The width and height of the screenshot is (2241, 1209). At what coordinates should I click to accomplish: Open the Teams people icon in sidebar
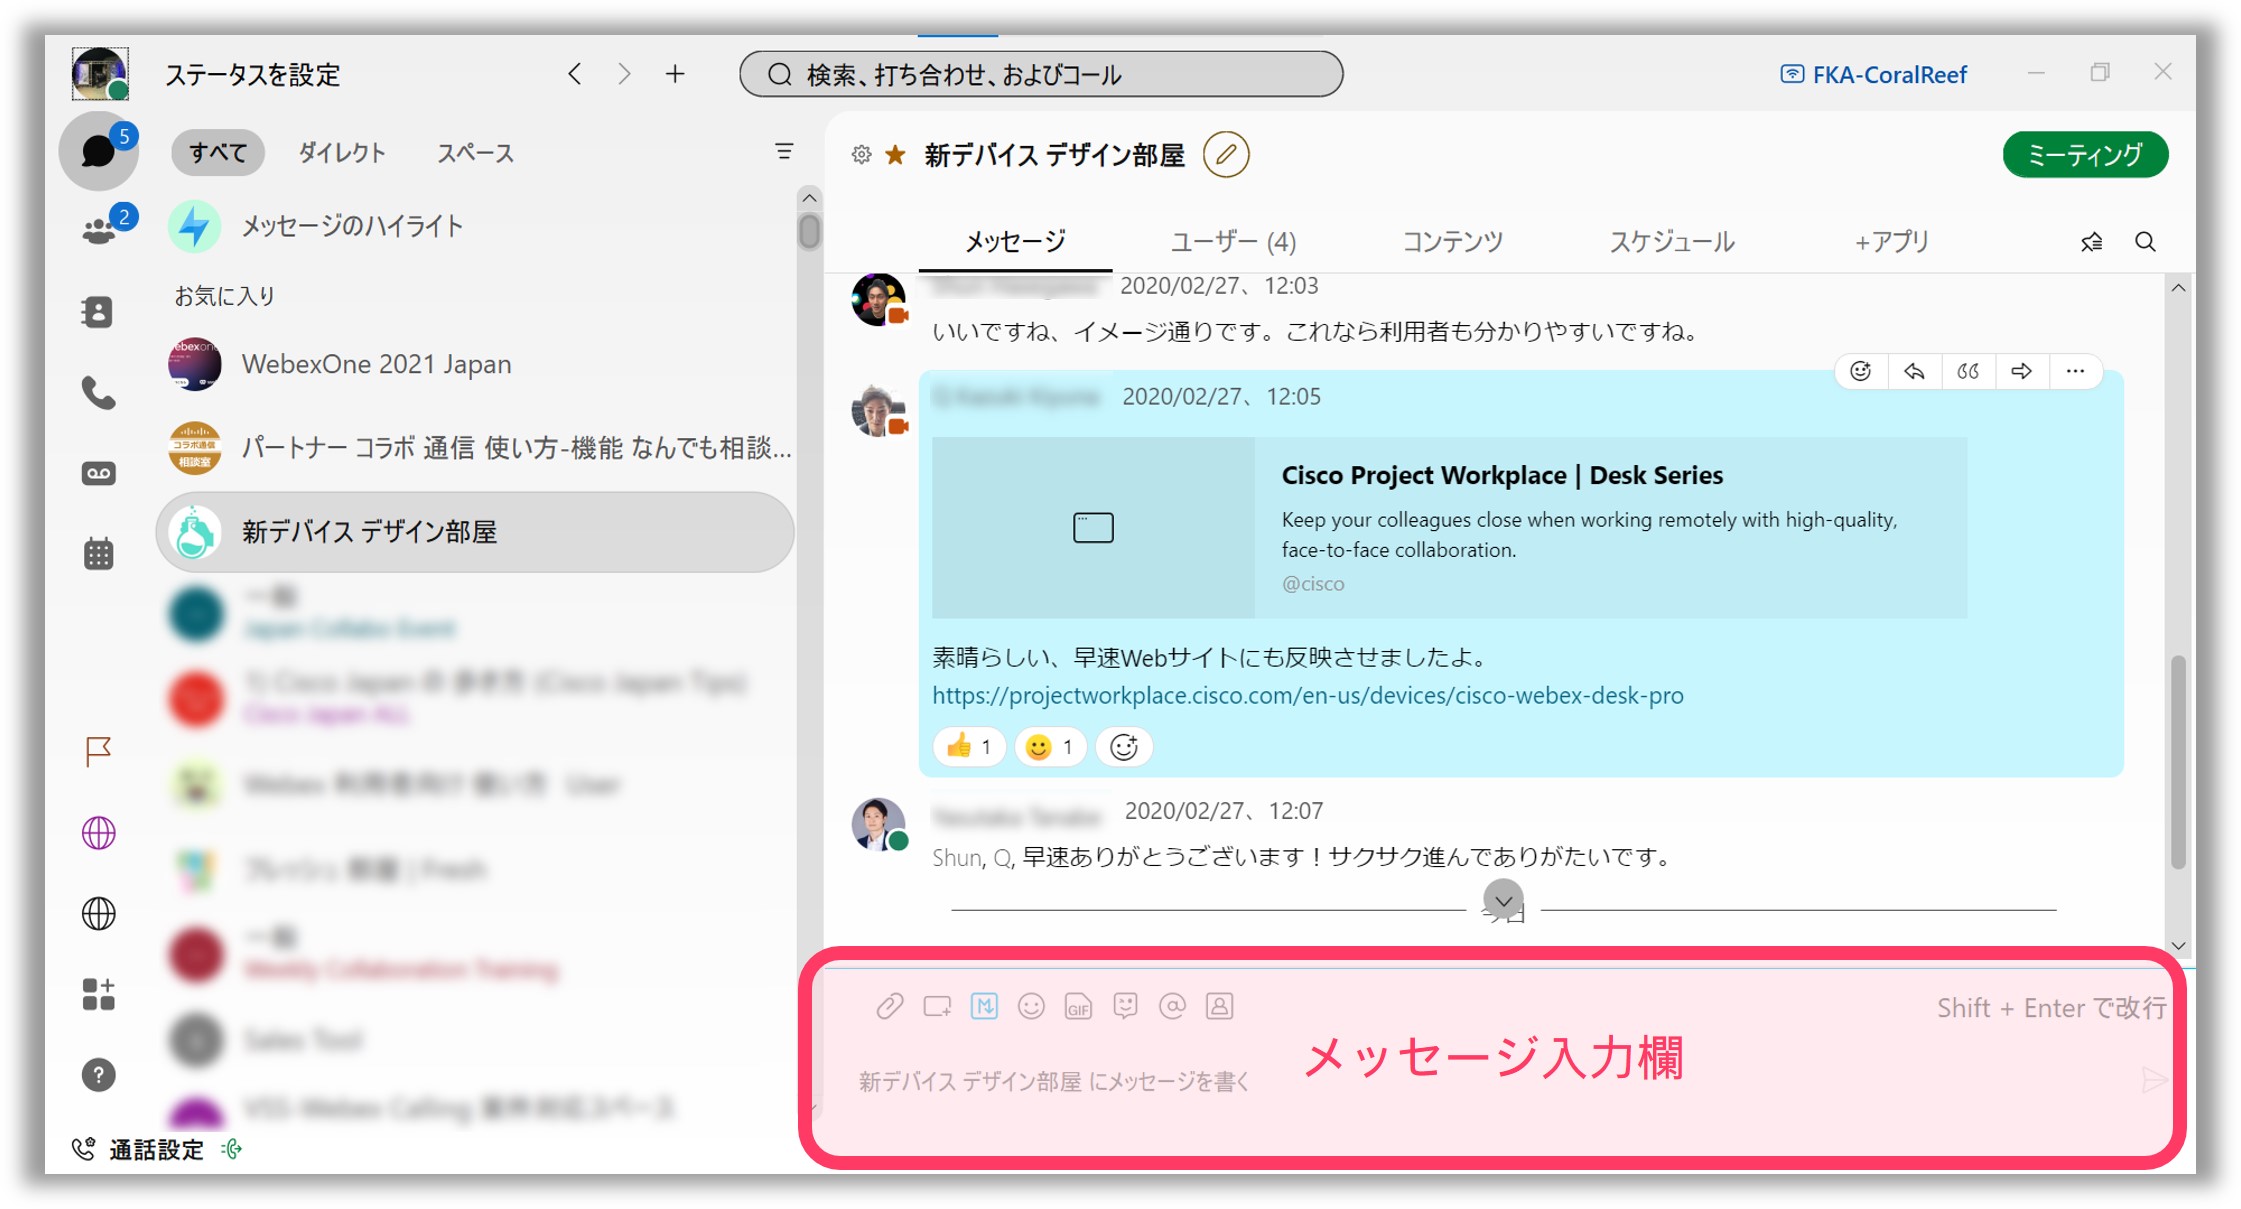pos(97,228)
